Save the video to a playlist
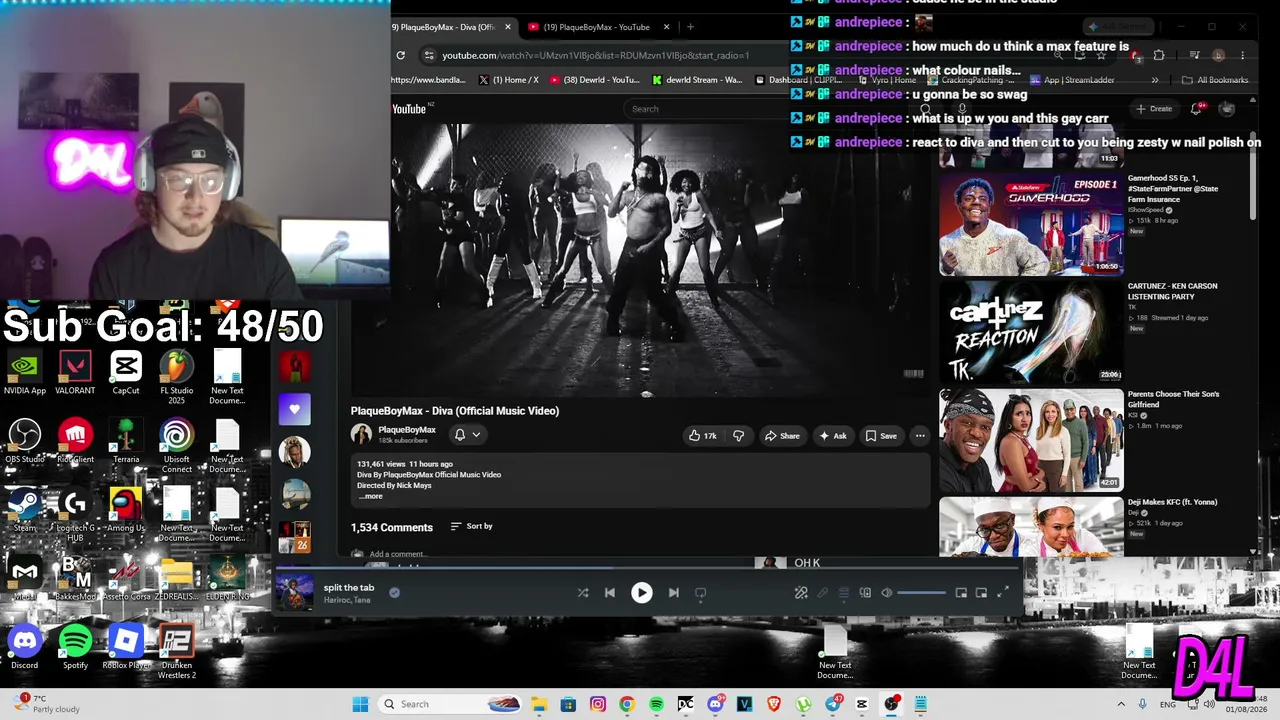 tap(881, 436)
